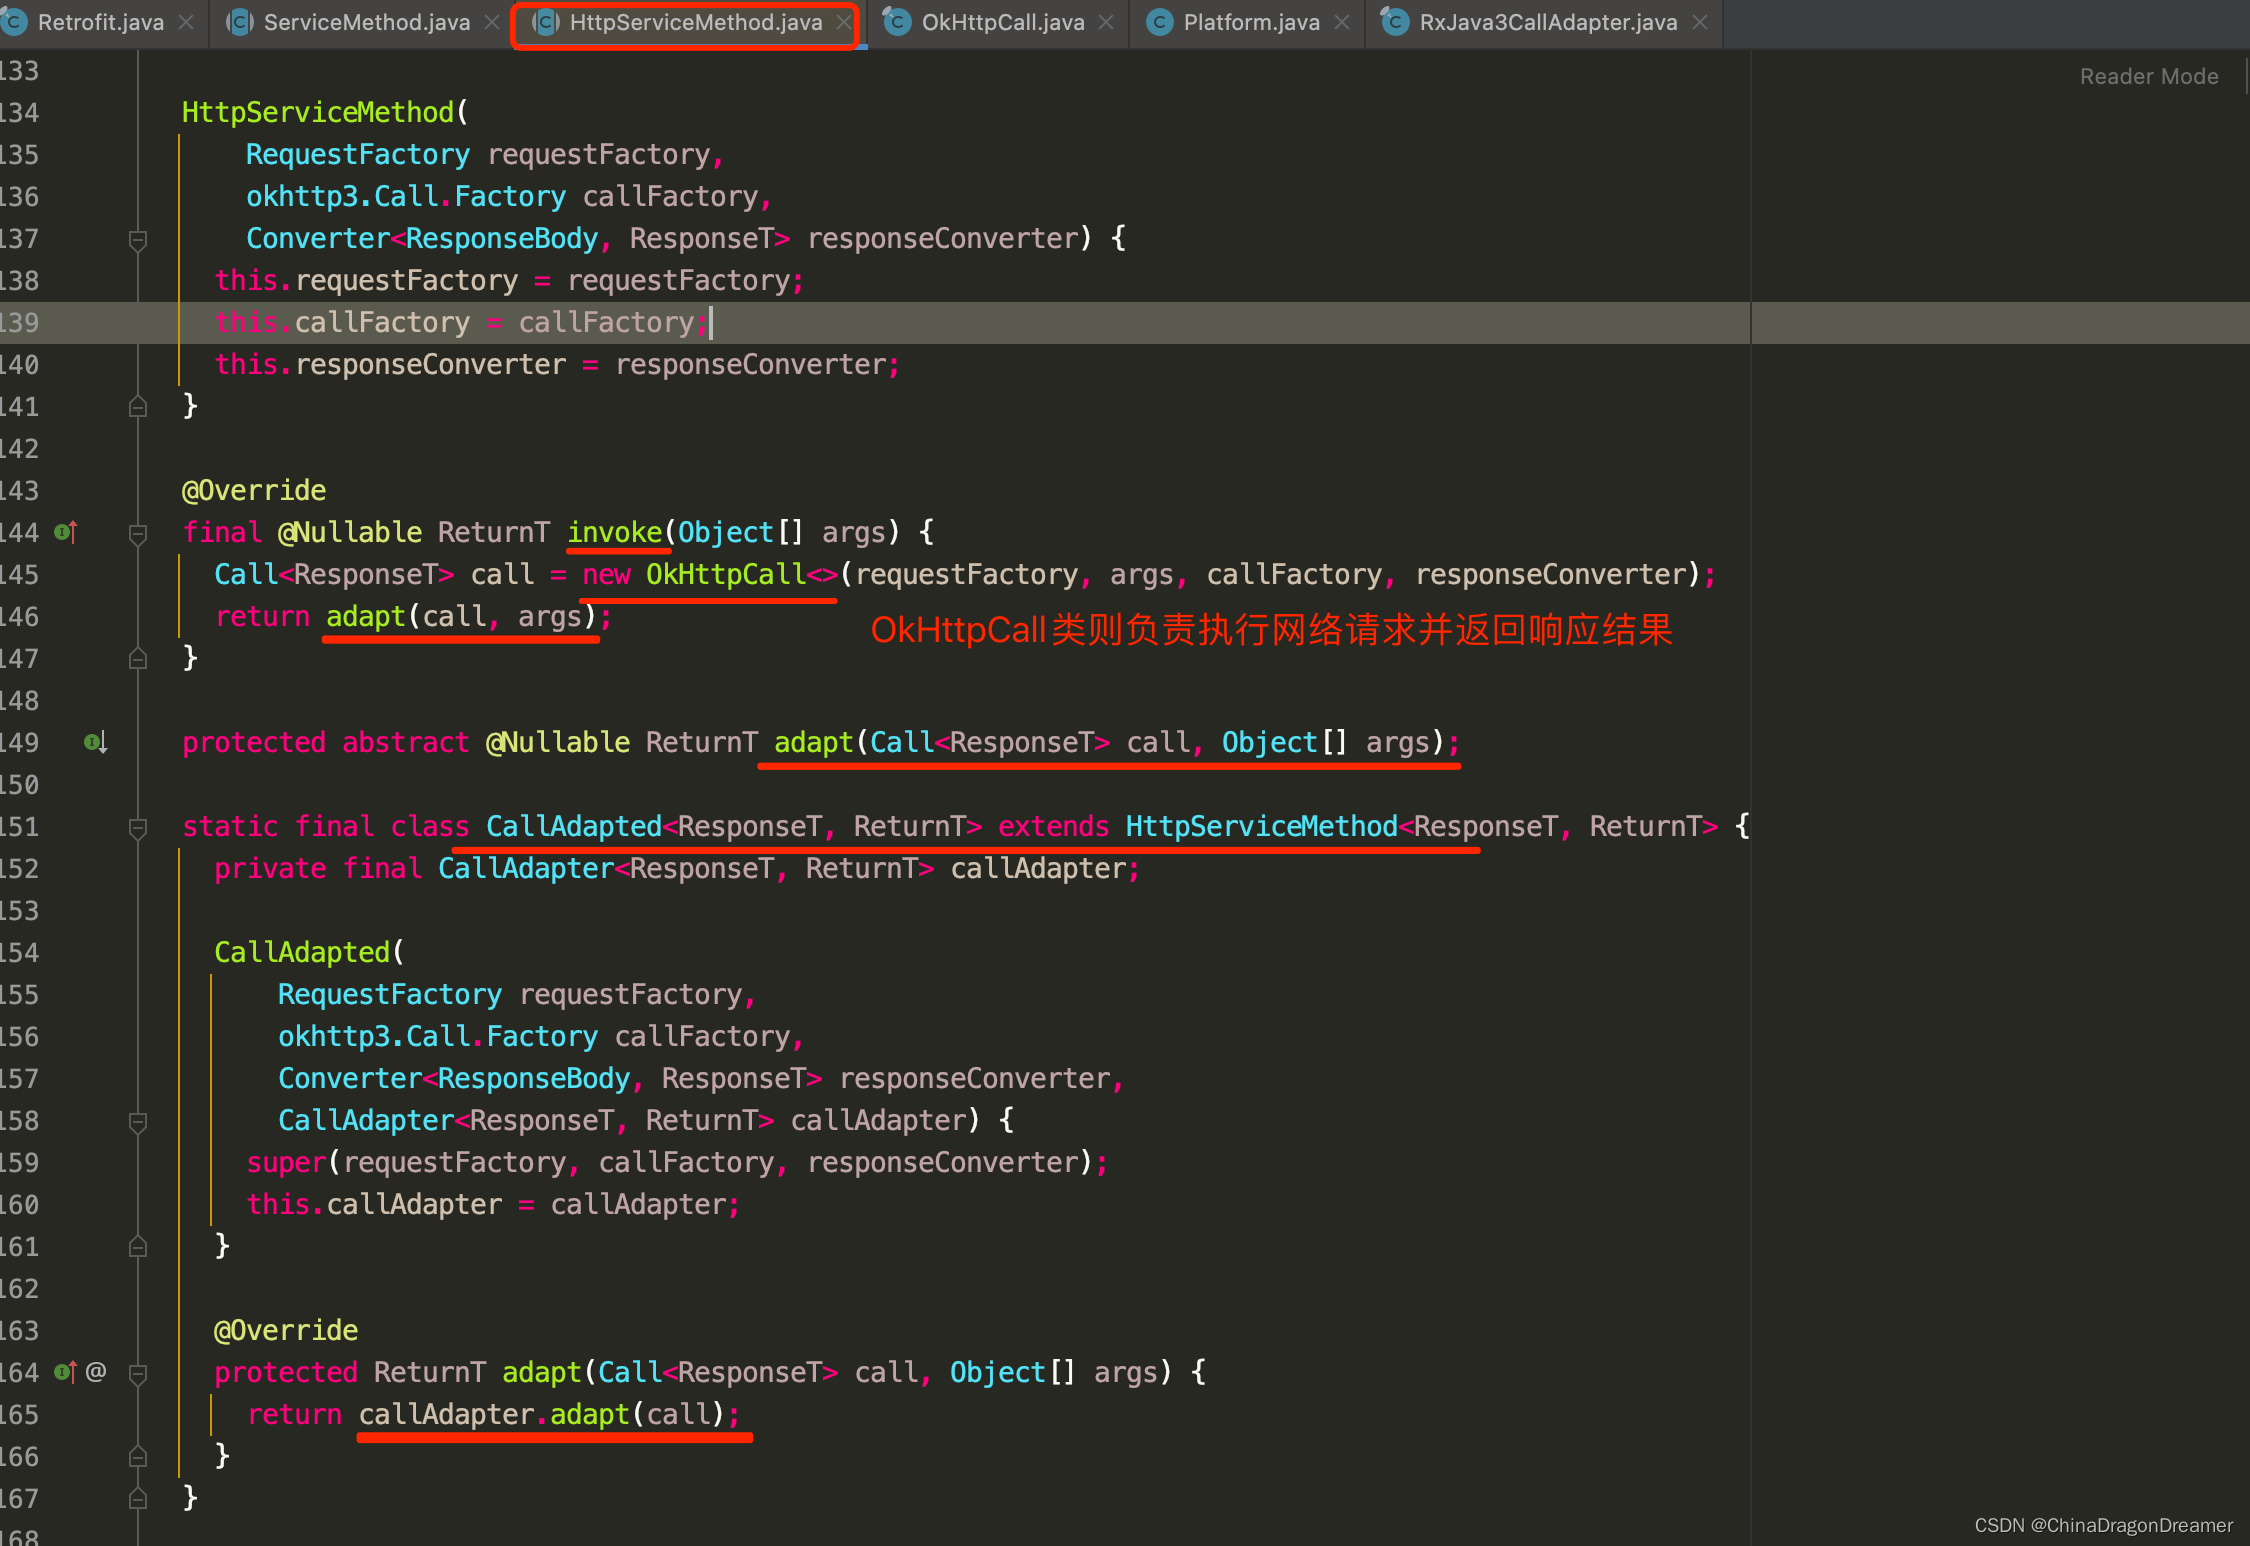The height and width of the screenshot is (1546, 2250).
Task: Click the invoke method name on line 144
Action: click(x=615, y=532)
